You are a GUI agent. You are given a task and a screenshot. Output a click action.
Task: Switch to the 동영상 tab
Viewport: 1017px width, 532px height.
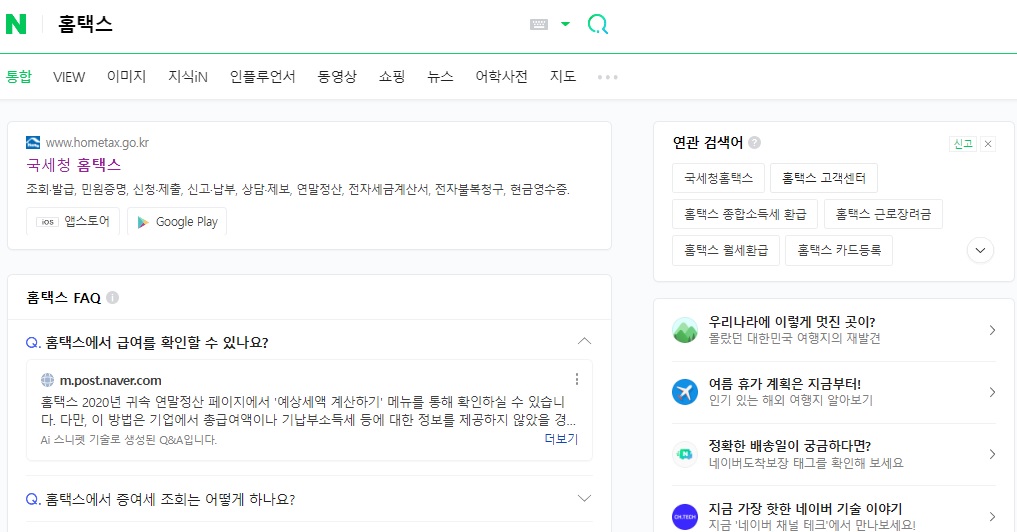click(x=337, y=77)
